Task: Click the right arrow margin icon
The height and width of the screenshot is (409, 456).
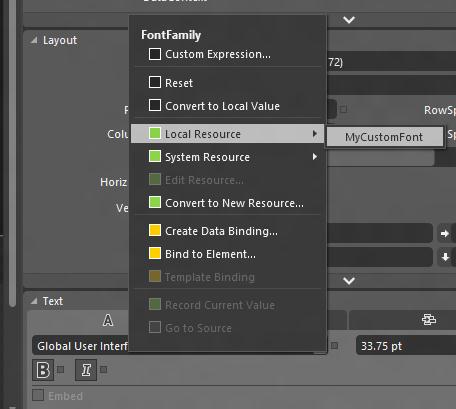Action: 445,234
